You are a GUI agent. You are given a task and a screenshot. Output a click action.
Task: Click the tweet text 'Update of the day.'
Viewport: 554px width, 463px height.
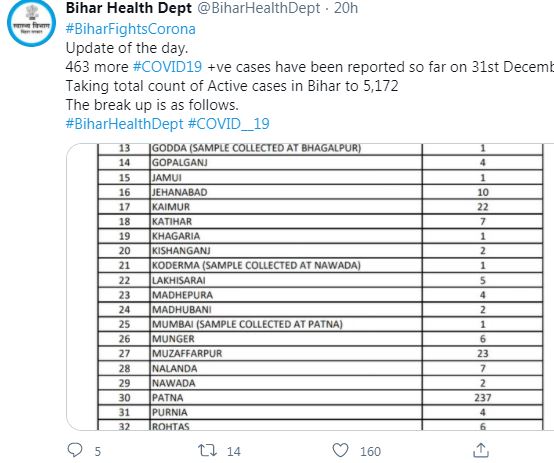(x=127, y=48)
